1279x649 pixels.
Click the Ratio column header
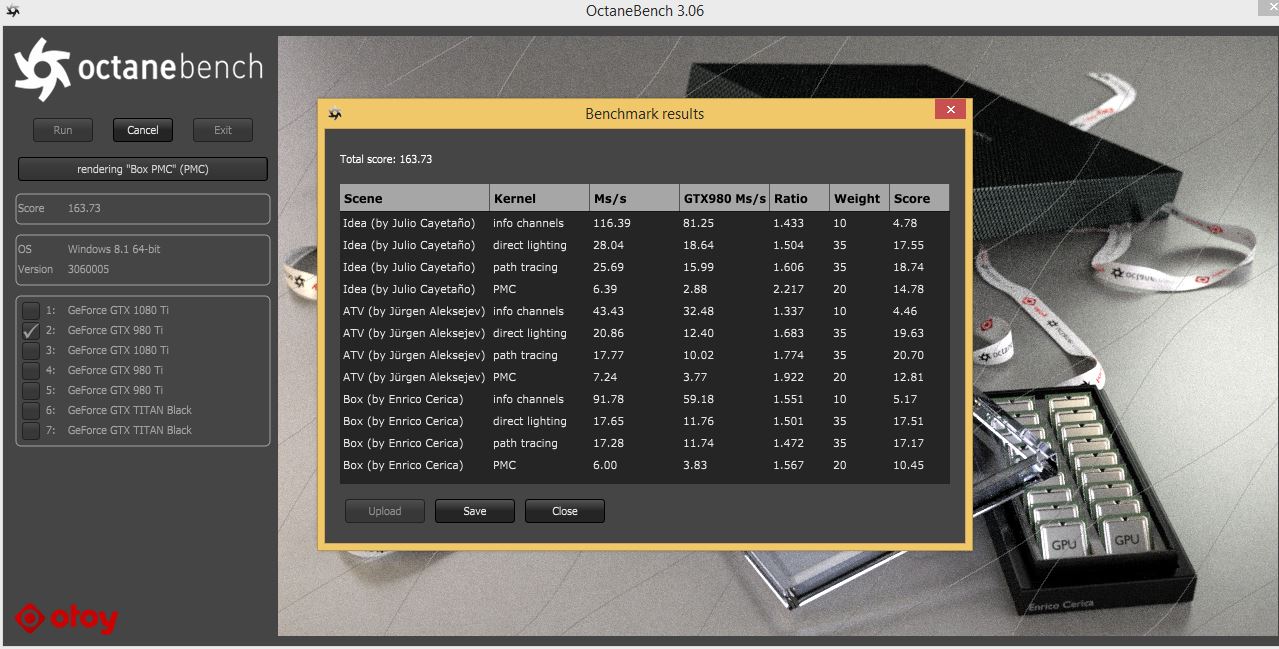click(799, 198)
